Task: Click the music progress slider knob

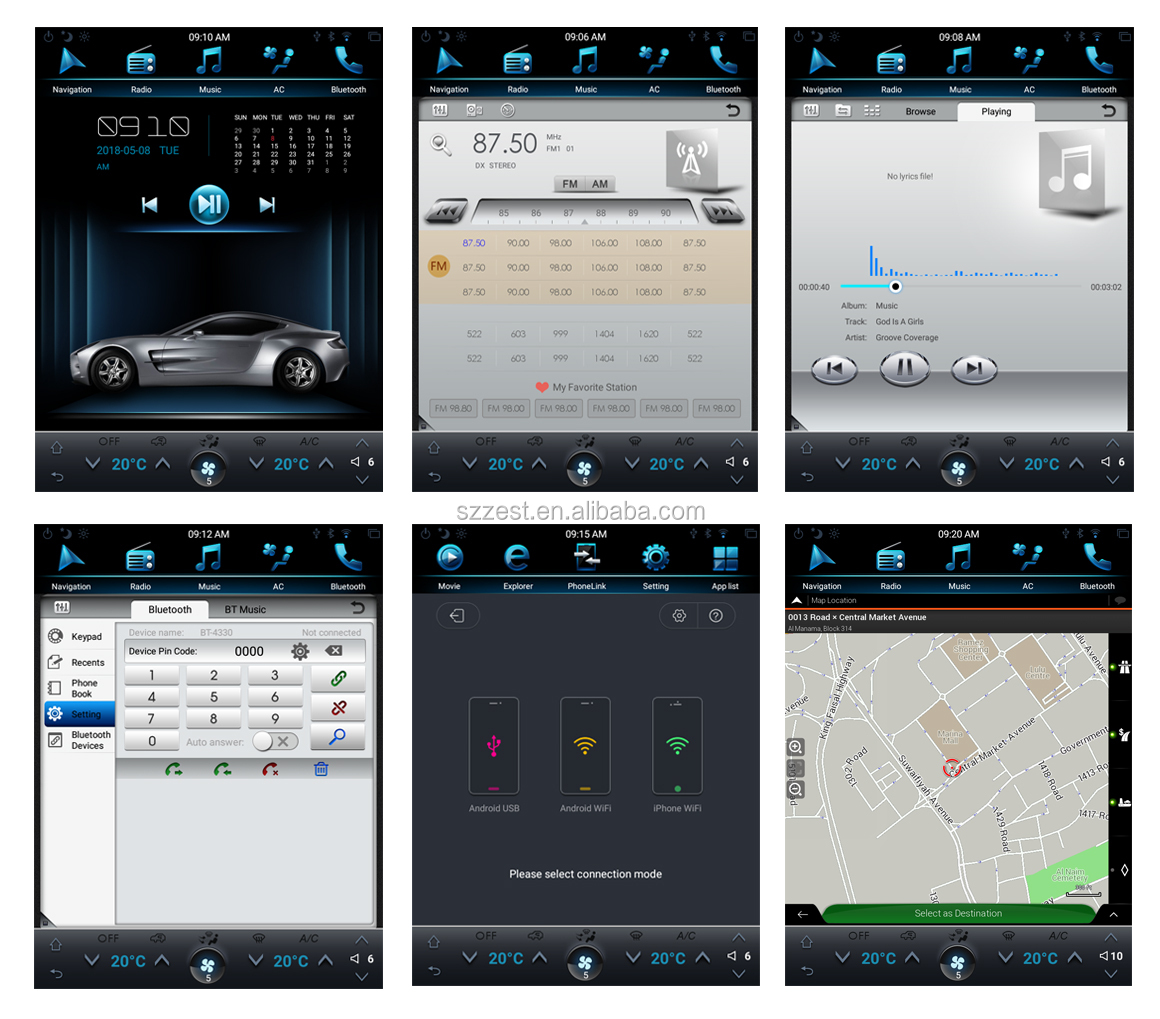Action: pyautogui.click(x=895, y=286)
